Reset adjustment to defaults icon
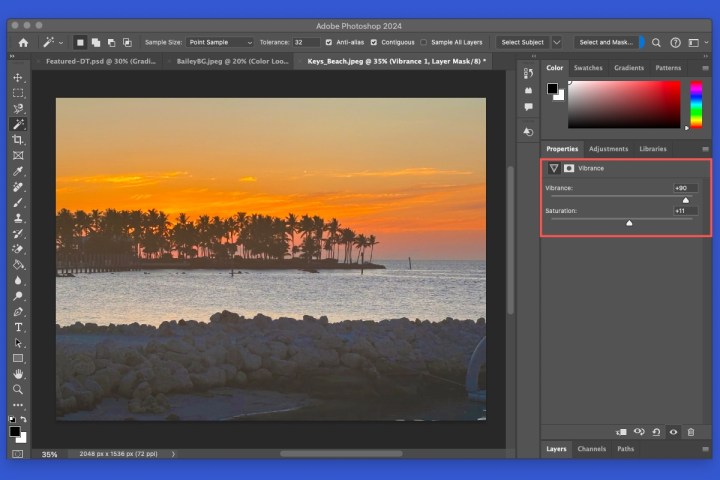720x480 pixels. (x=656, y=432)
